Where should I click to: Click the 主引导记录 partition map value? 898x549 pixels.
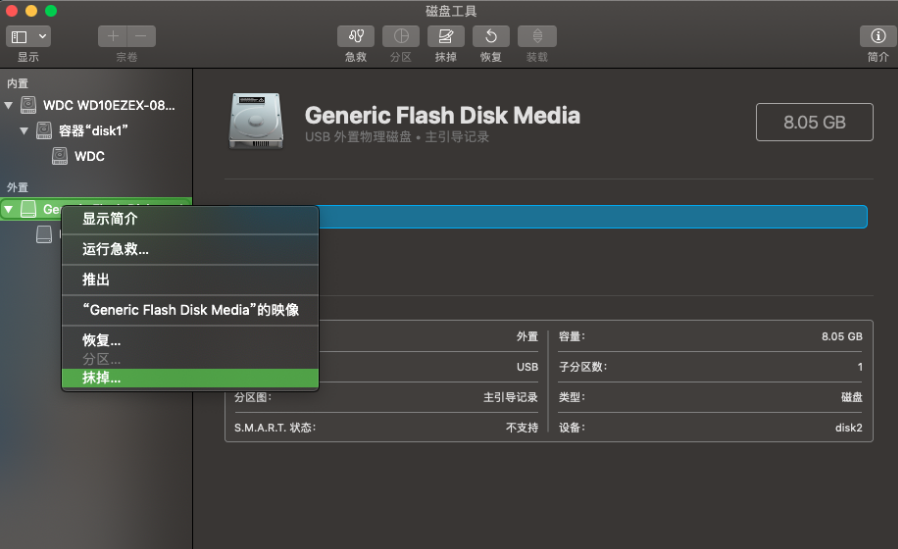[510, 397]
